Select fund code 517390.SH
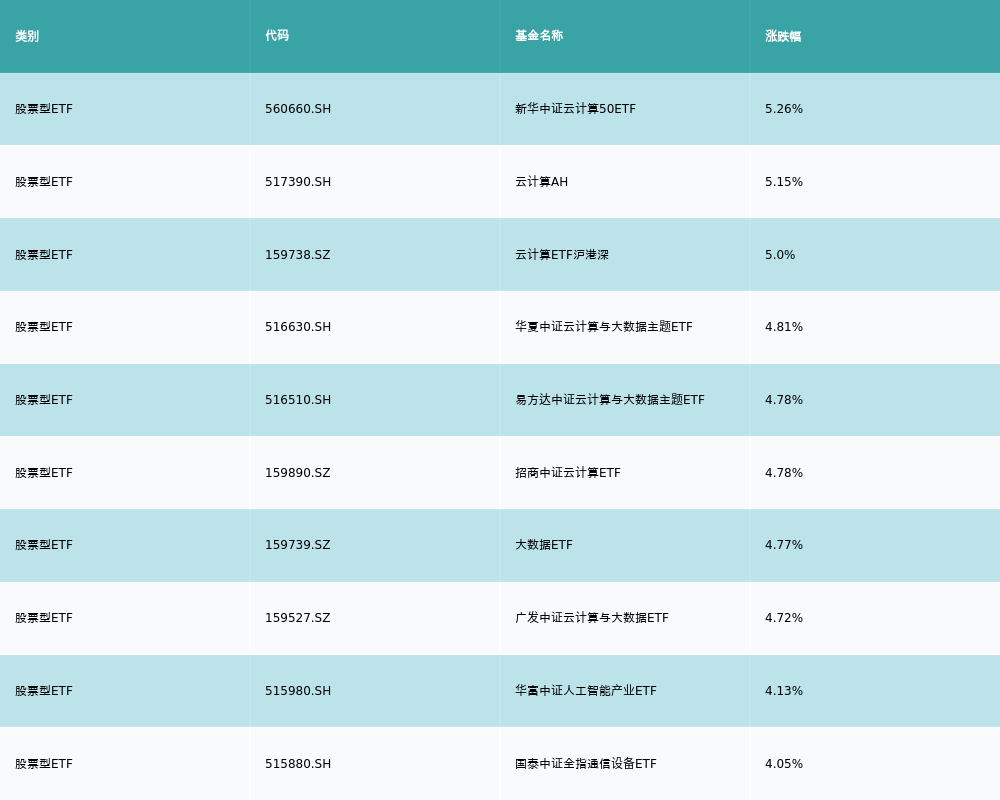 [298, 182]
